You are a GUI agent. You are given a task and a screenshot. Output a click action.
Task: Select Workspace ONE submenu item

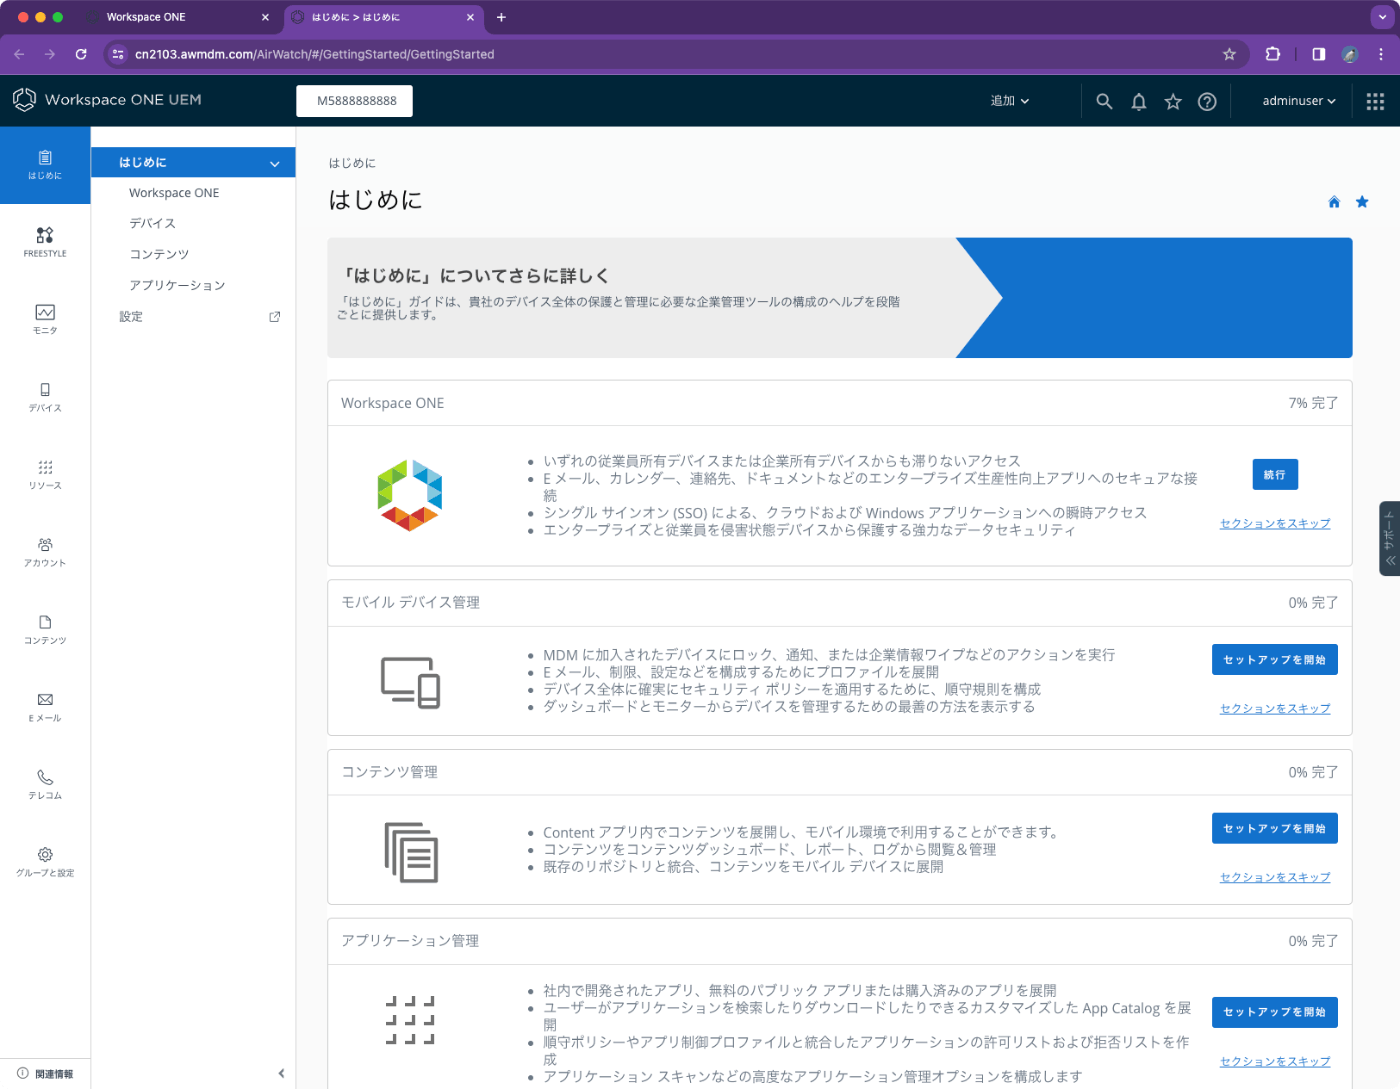click(174, 193)
